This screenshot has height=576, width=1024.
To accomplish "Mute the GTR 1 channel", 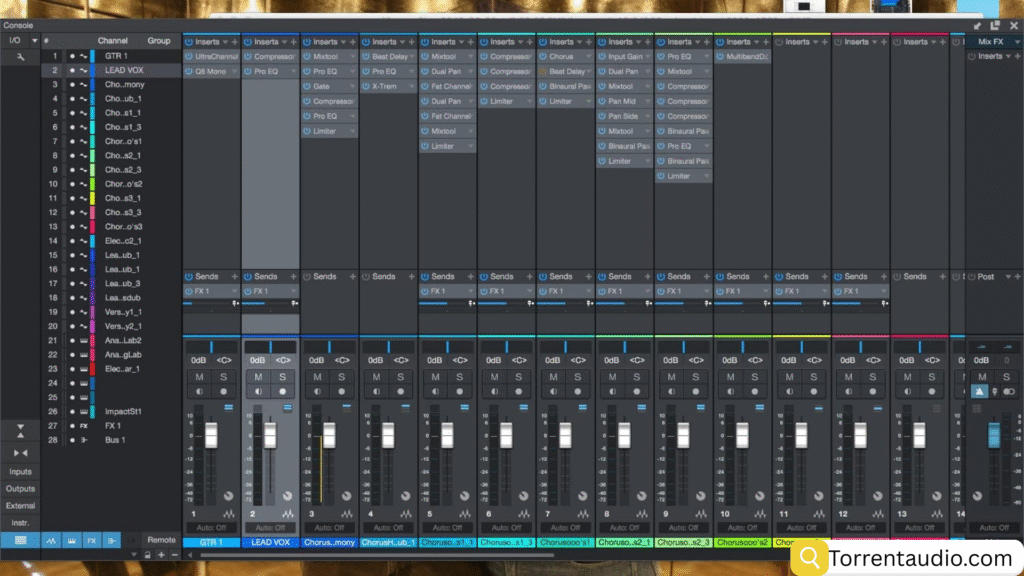I will [200, 377].
